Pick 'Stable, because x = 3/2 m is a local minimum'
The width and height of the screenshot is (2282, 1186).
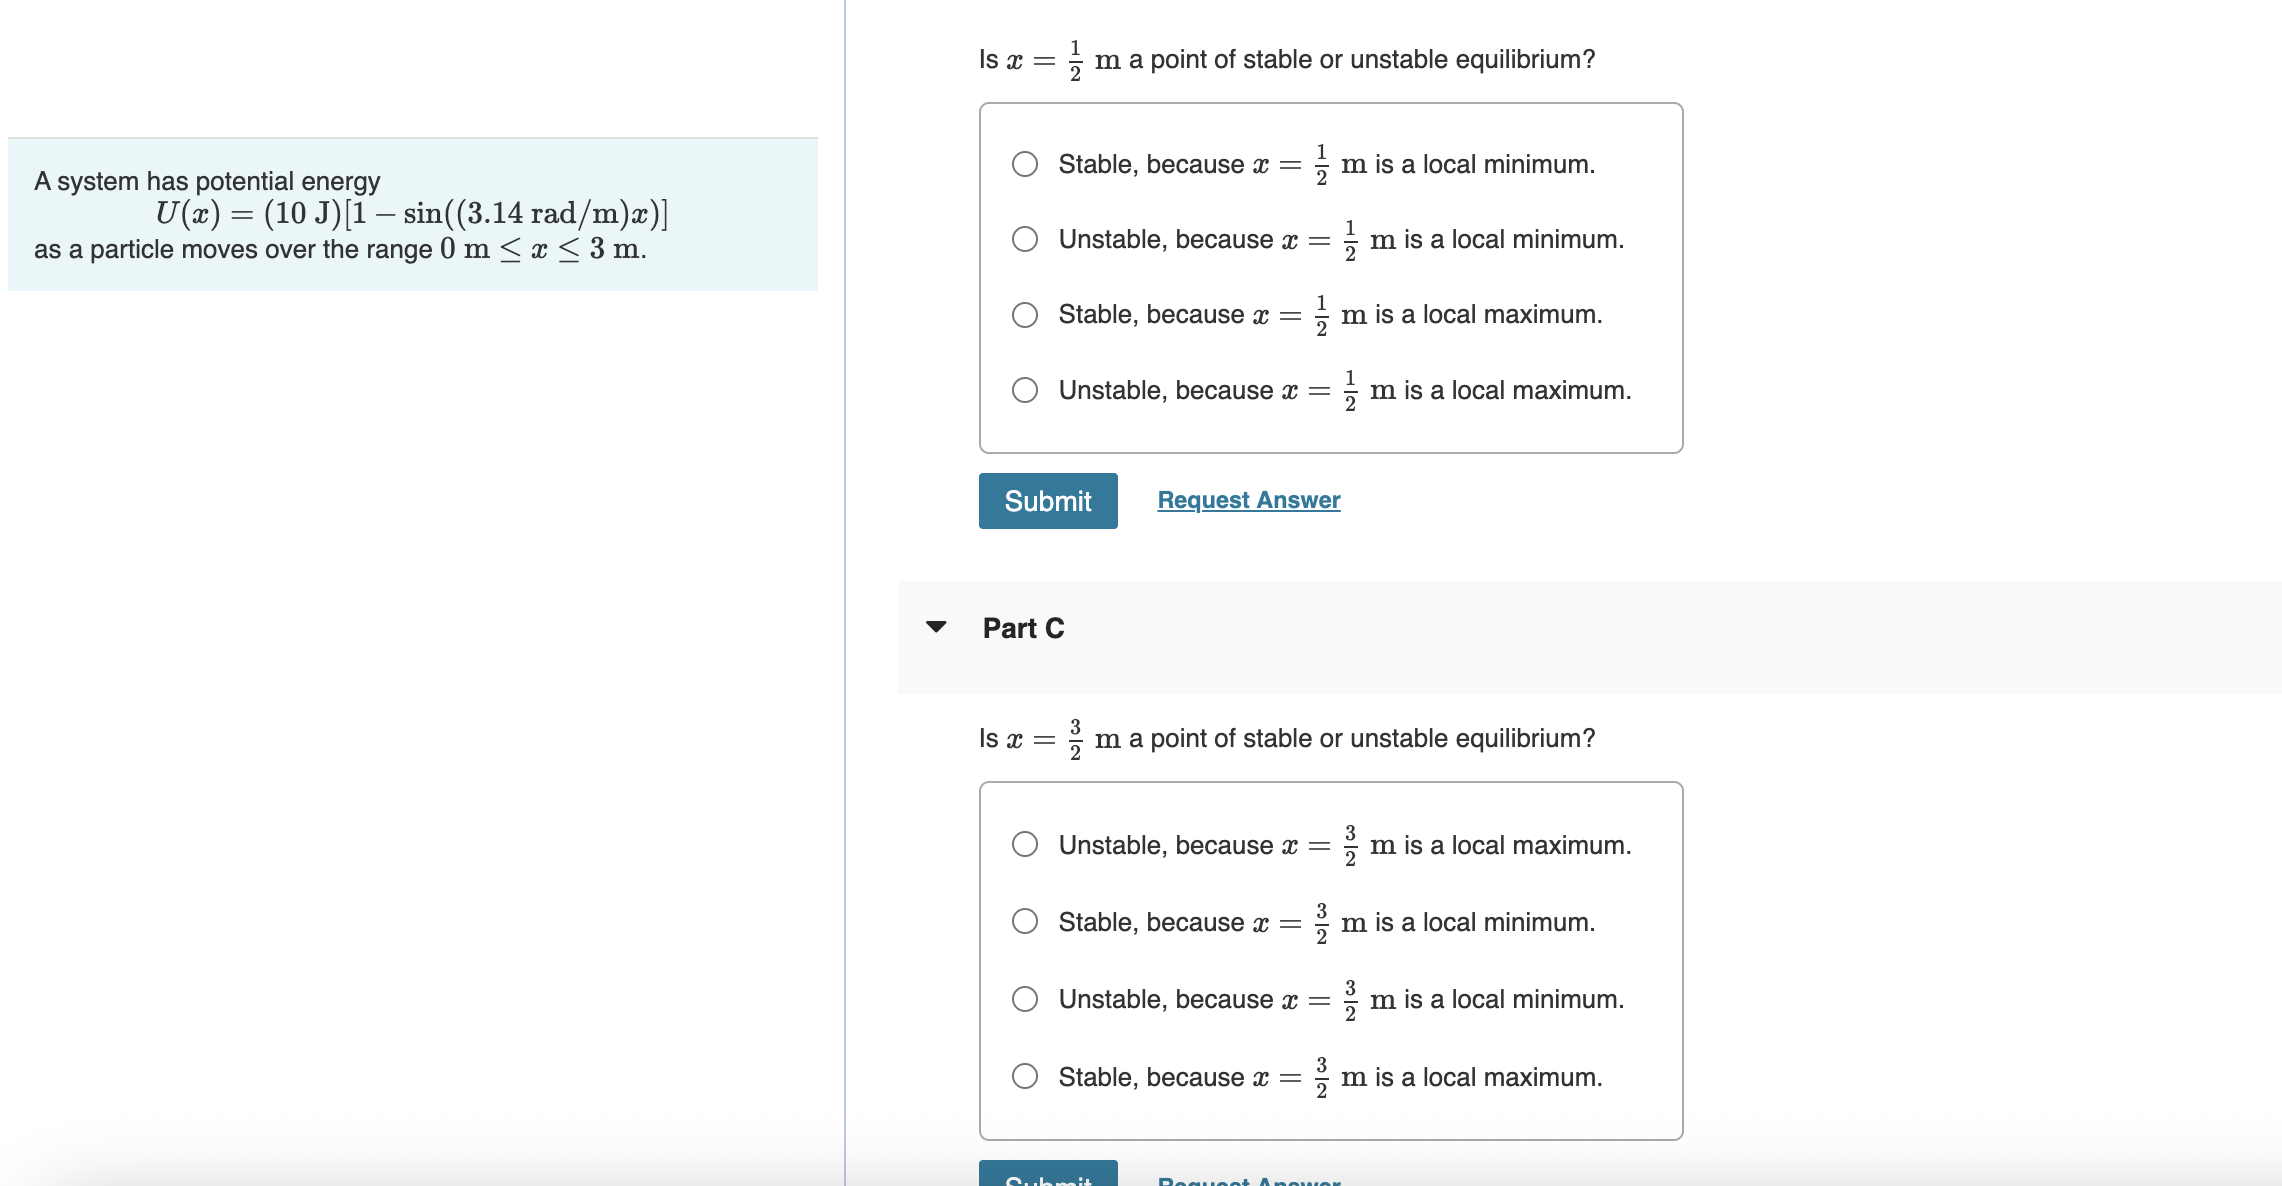point(1025,921)
